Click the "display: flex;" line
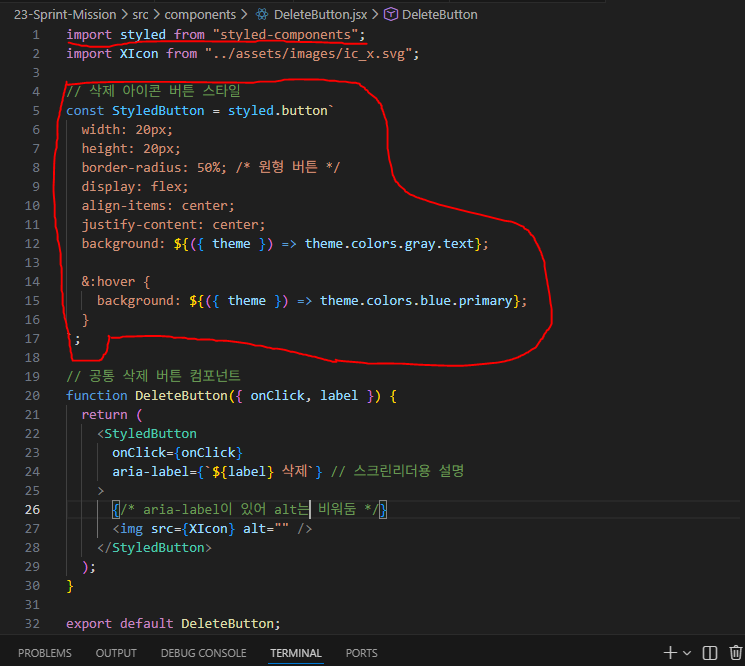Screen dimensions: 745x666 pos(135,187)
